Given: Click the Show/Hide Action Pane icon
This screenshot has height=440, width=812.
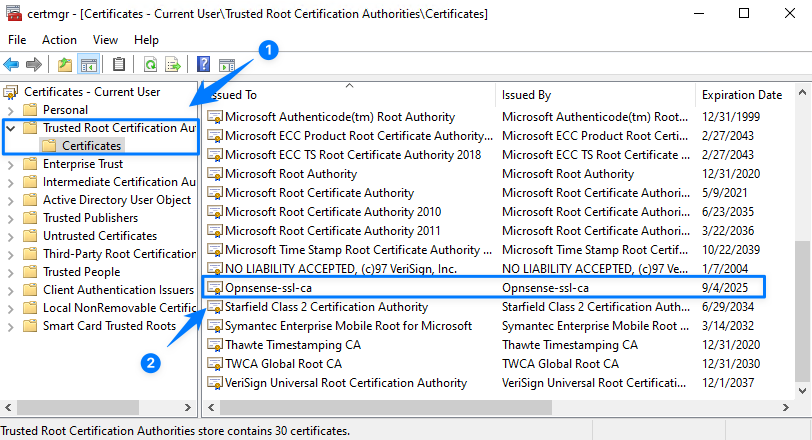Looking at the screenshot, I should coord(227,65).
